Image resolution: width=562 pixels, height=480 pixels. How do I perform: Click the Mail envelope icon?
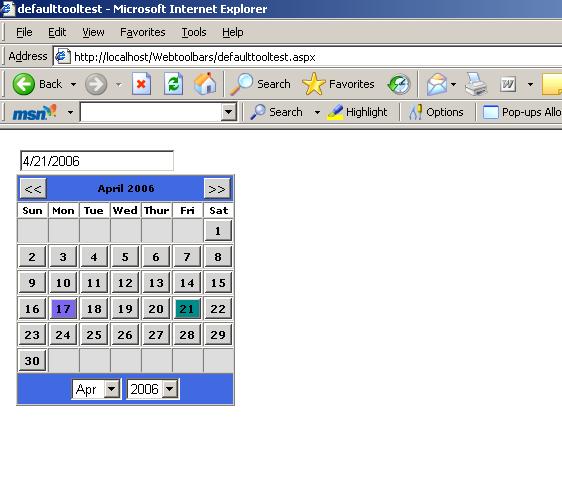coord(436,84)
